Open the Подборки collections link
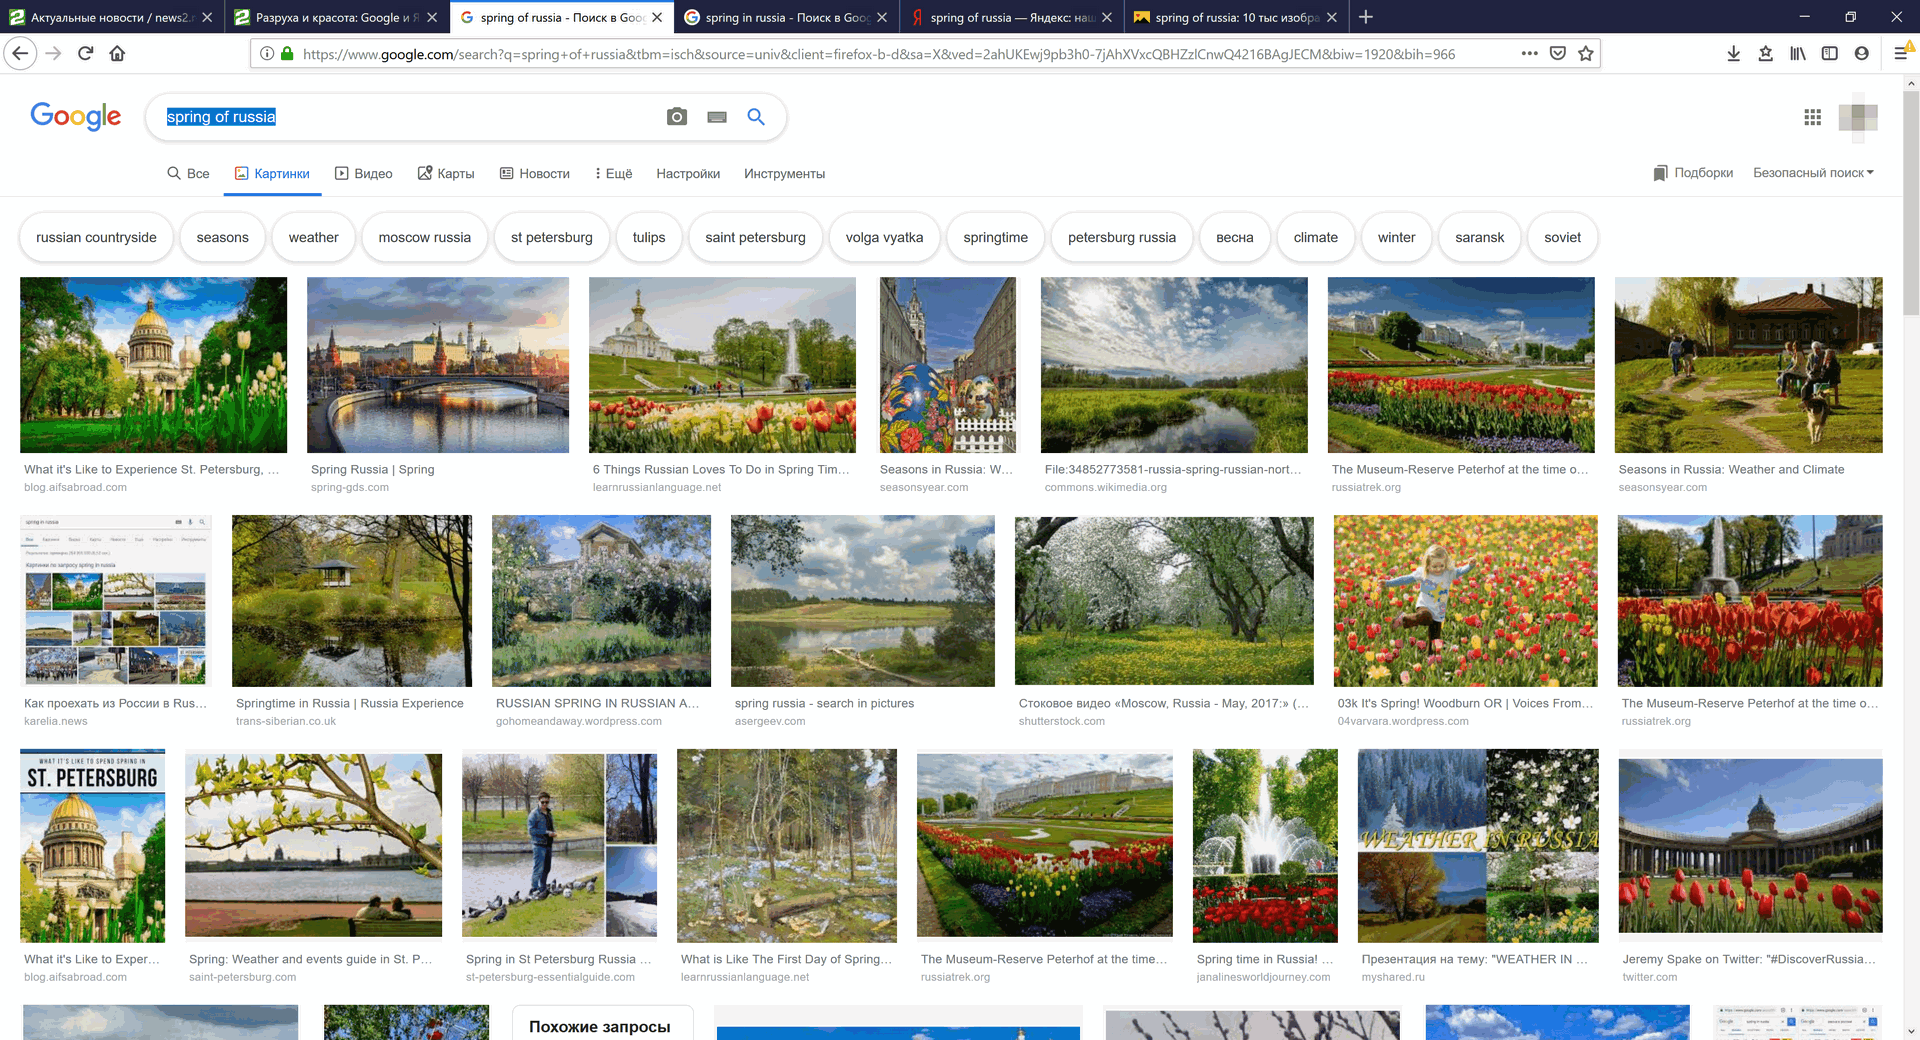This screenshot has width=1920, height=1040. pyautogui.click(x=1693, y=173)
